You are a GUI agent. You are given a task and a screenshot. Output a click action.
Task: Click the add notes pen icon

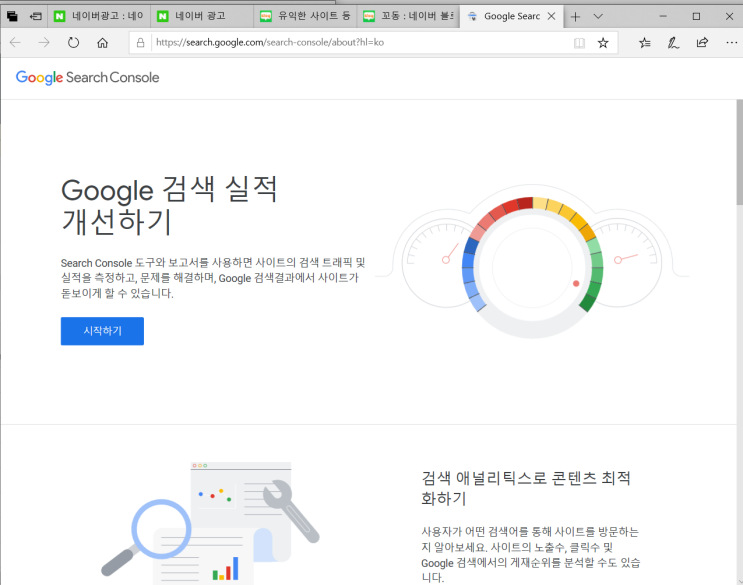coord(673,43)
